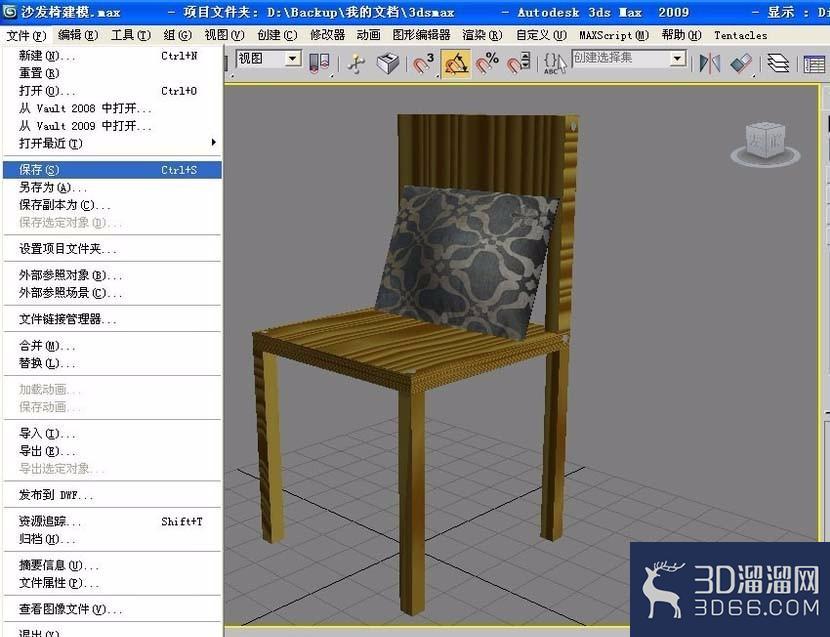Open the Curve Editor icon

pyautogui.click(x=814, y=64)
